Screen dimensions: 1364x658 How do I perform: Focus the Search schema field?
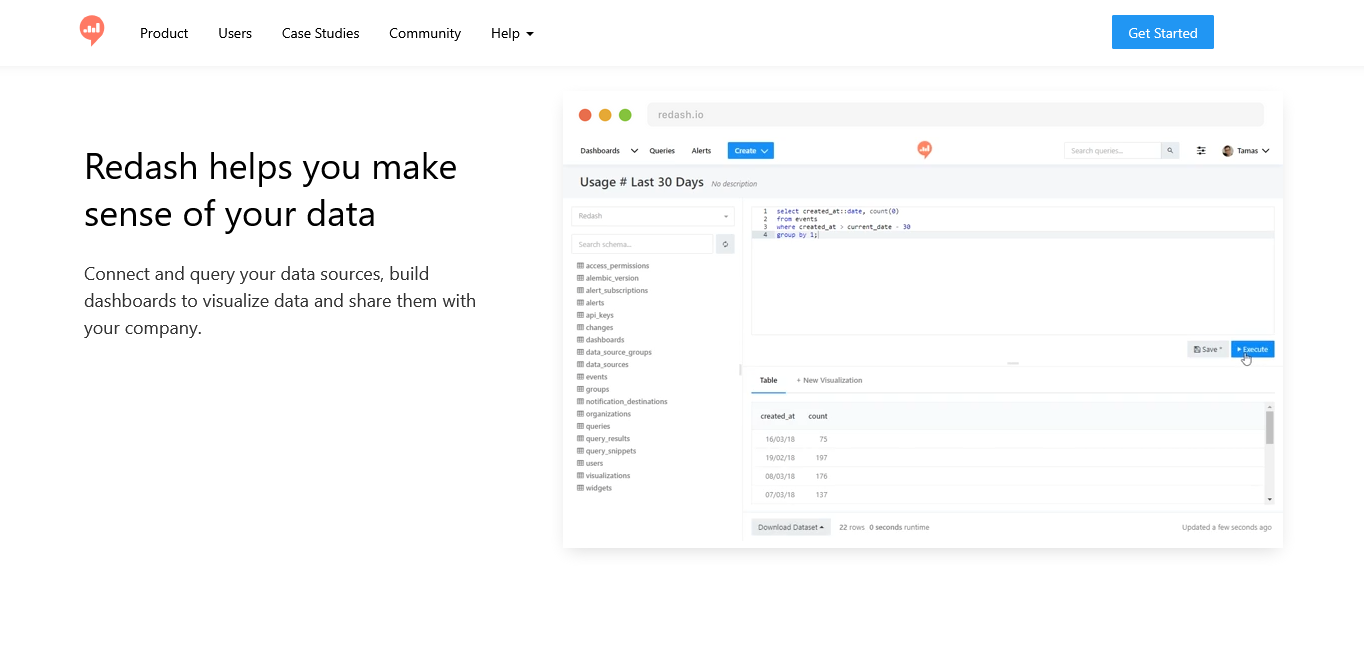[x=642, y=244]
